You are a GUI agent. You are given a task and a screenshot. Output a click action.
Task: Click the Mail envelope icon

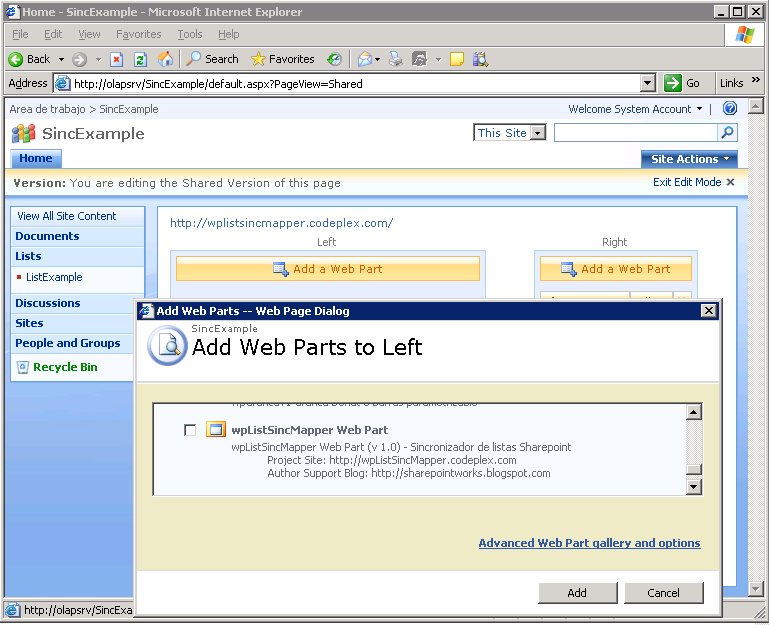364,59
